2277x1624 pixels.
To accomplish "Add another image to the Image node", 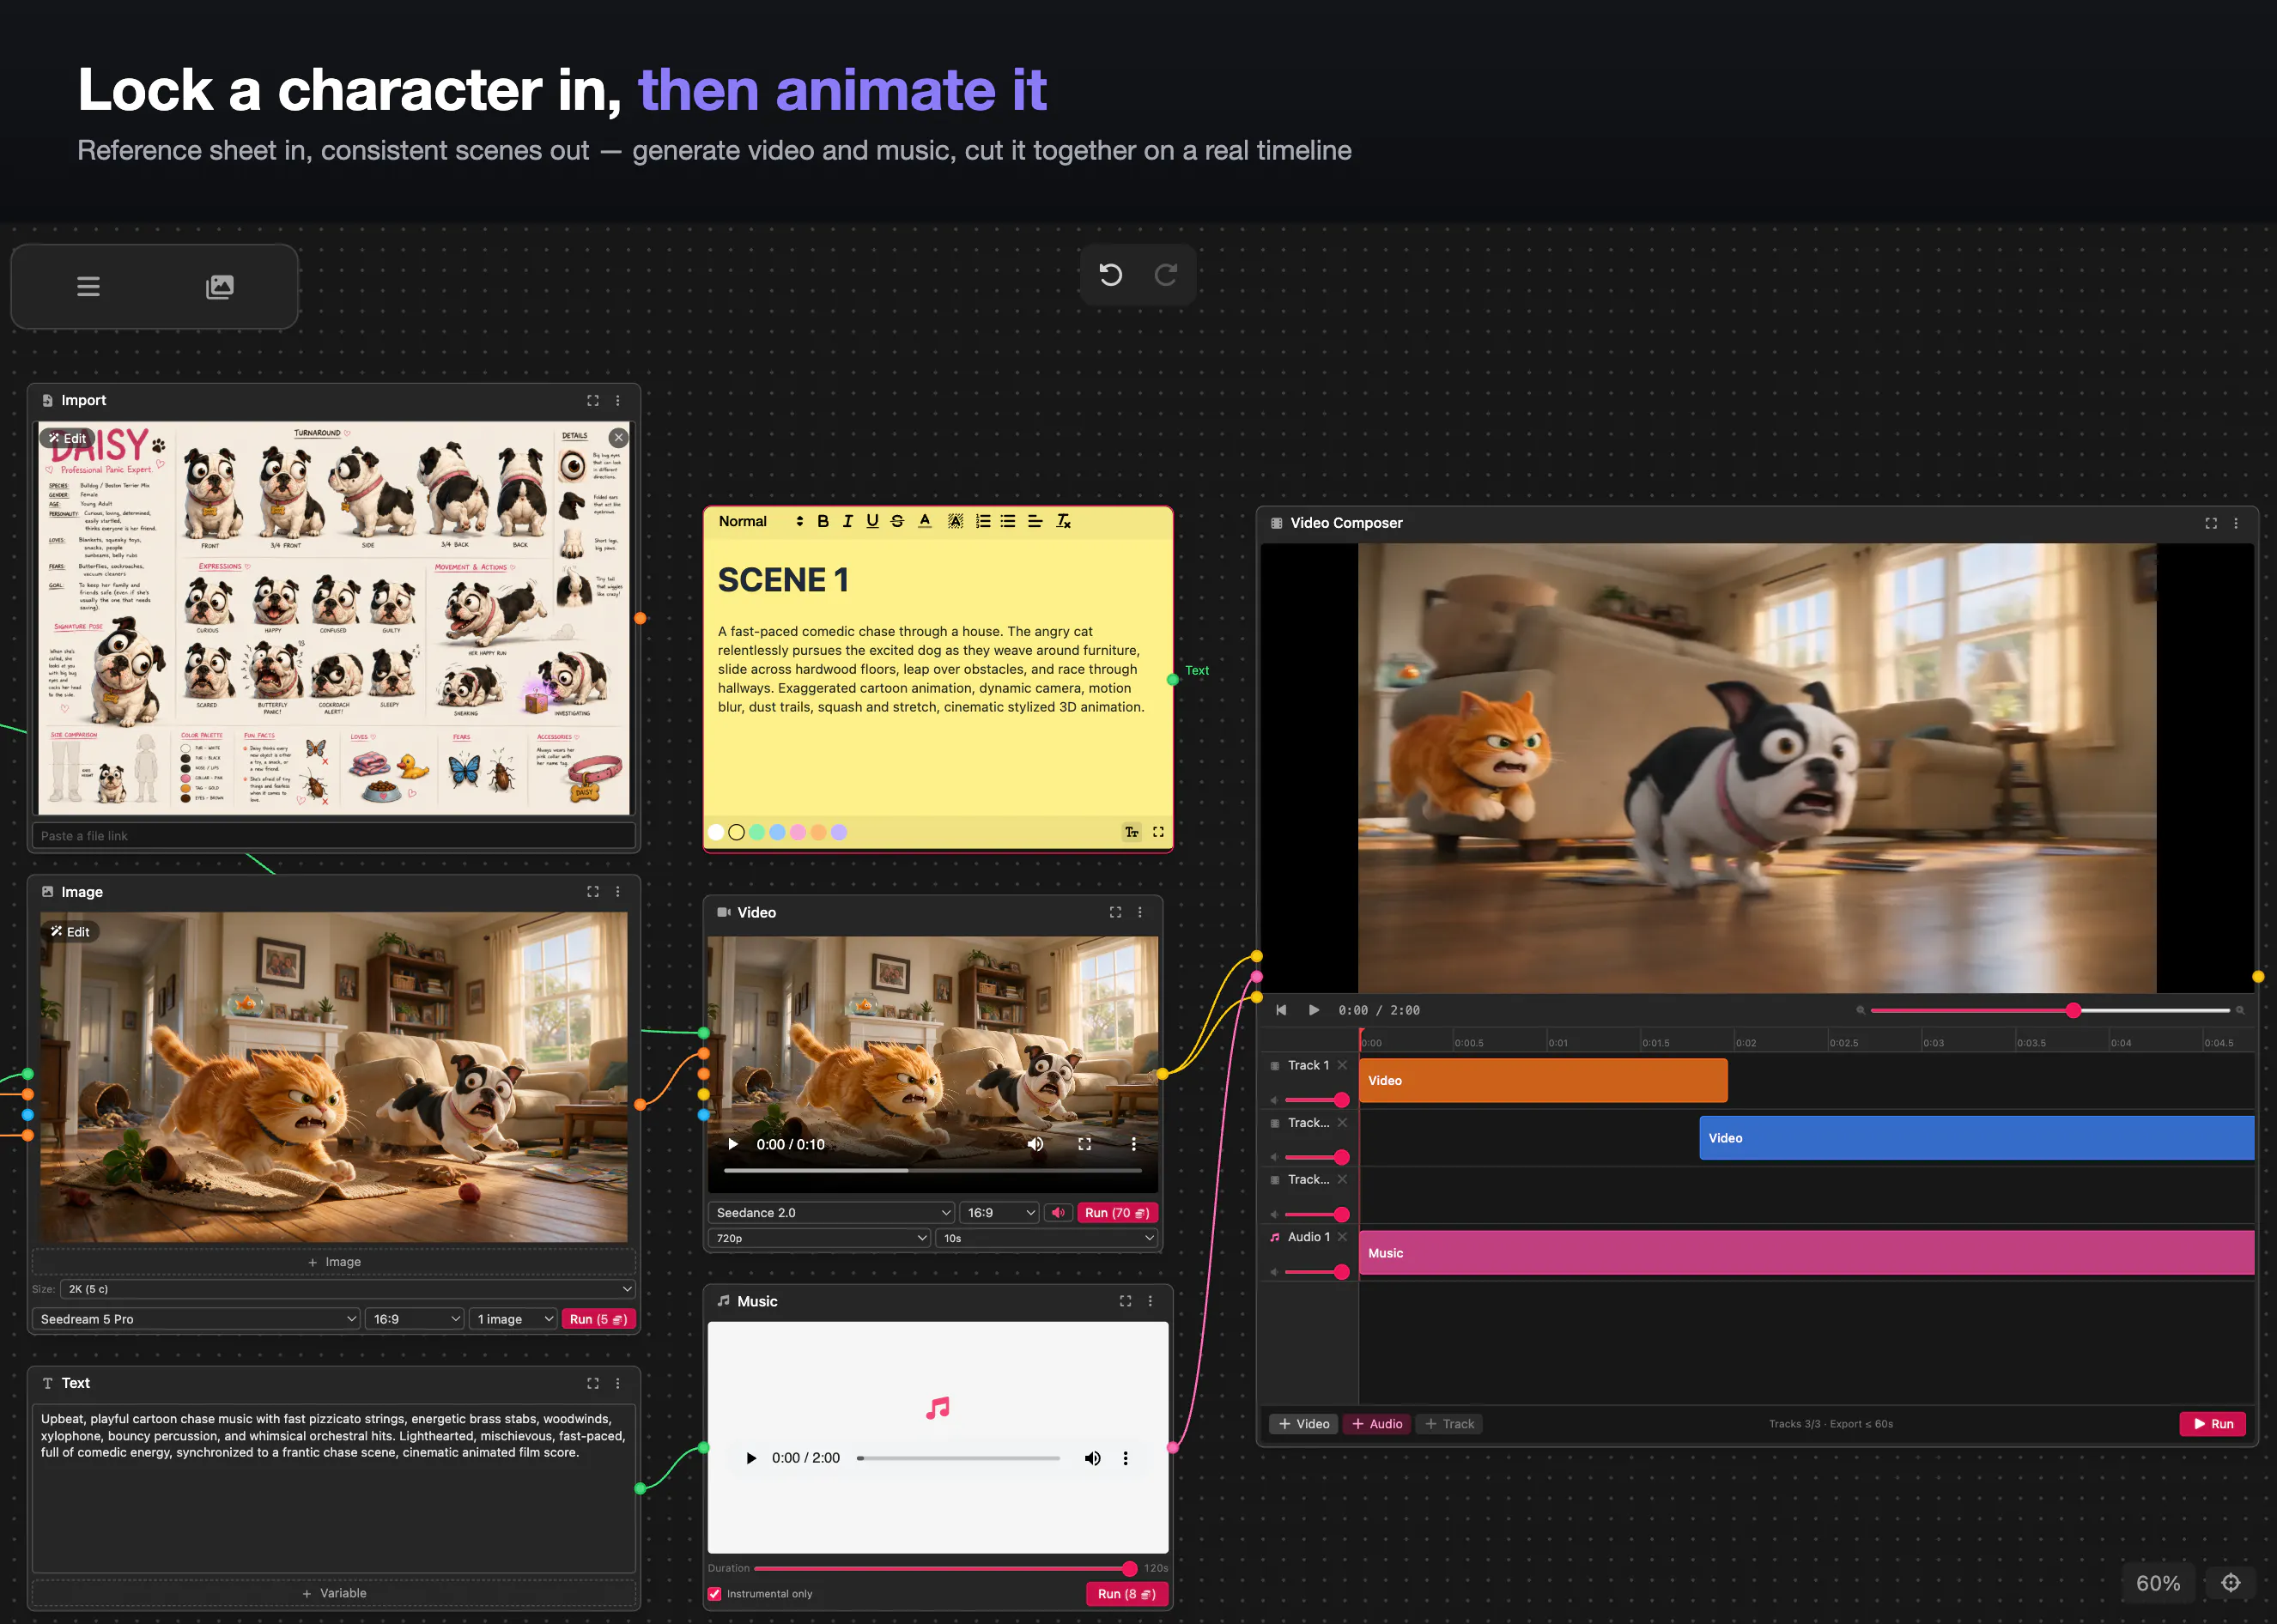I will (334, 1262).
